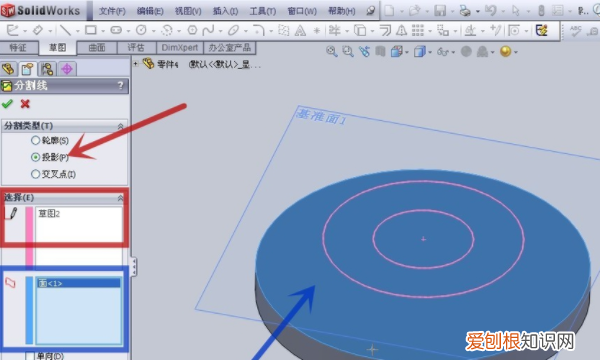
Task: Switch to the 评估 tab
Action: pyautogui.click(x=136, y=48)
